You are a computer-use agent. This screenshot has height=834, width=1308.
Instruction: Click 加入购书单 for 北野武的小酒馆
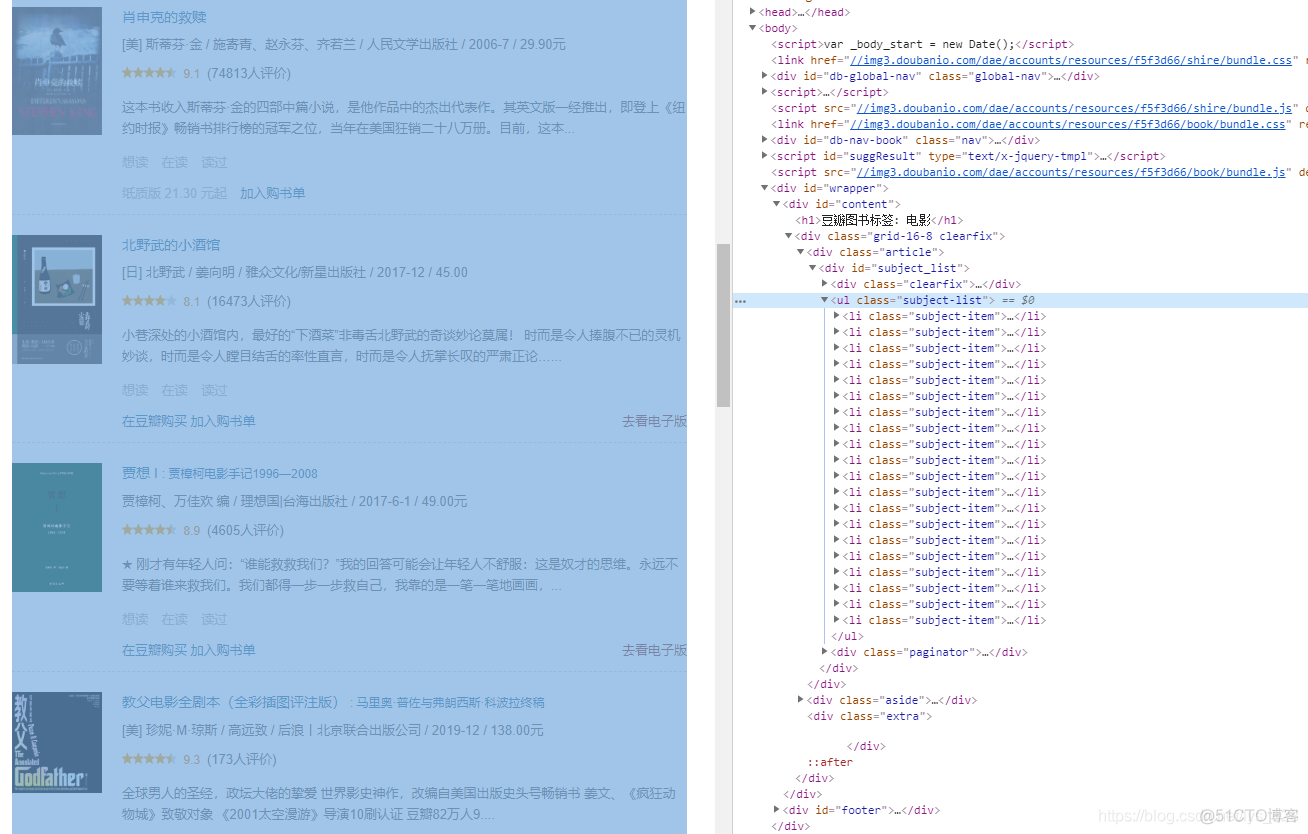coord(223,421)
